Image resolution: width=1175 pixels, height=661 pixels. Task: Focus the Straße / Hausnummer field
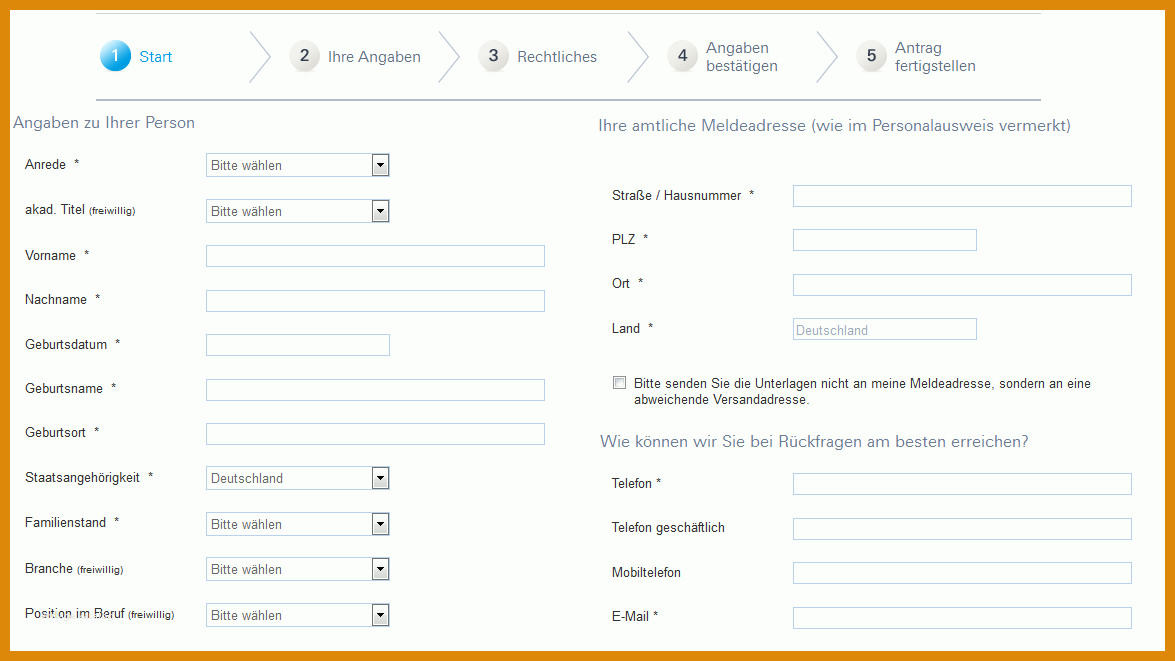tap(962, 196)
